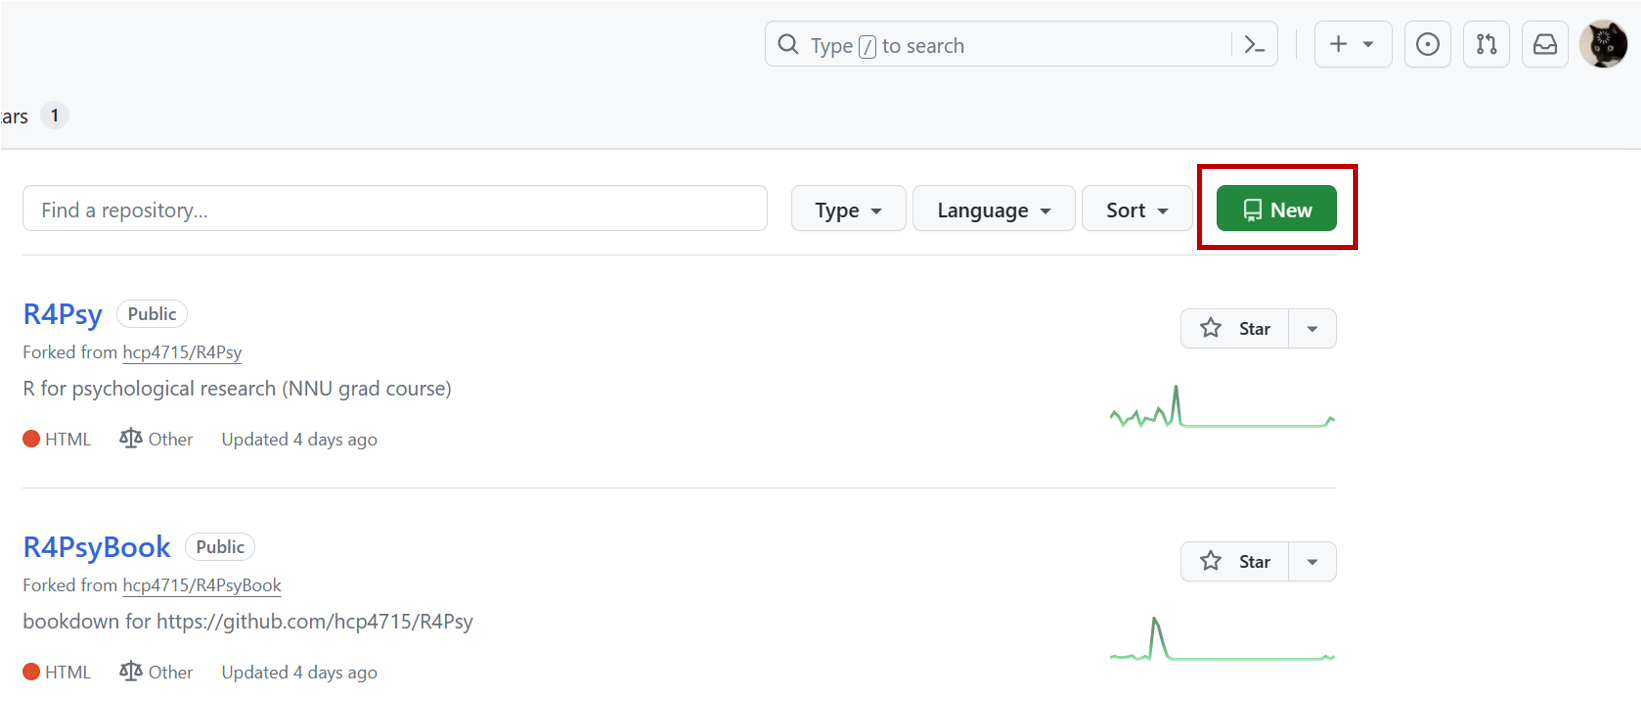Open the Language filter dropdown
Screen dimensions: 1641x701
(x=993, y=210)
